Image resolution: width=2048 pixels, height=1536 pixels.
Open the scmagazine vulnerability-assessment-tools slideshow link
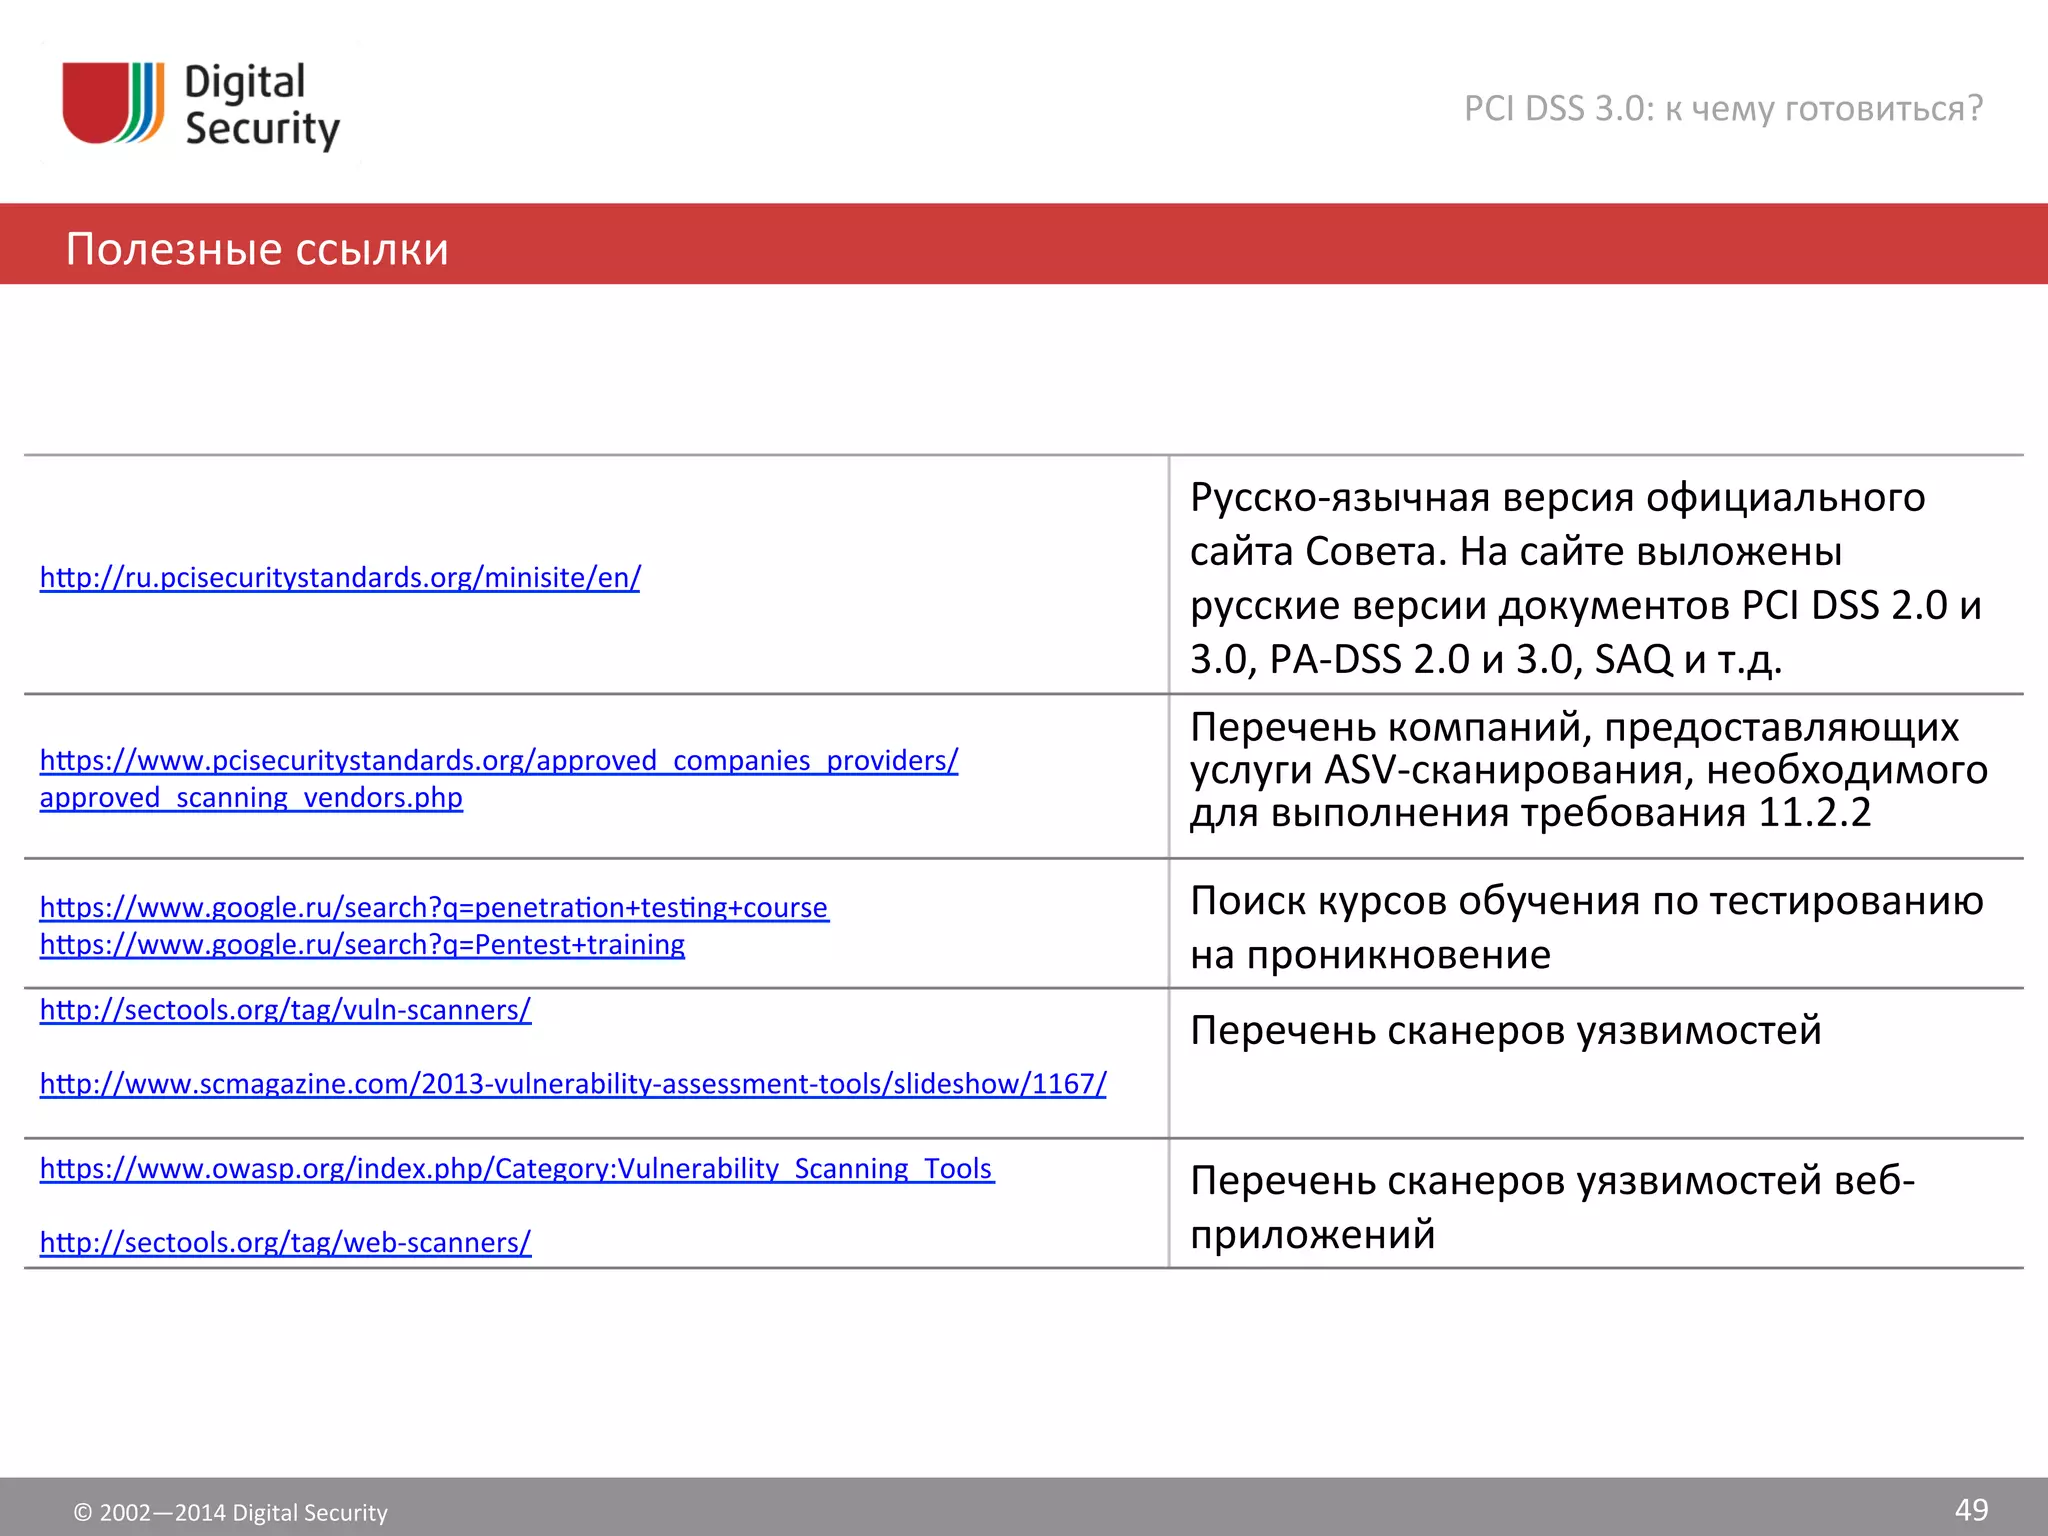pyautogui.click(x=573, y=1084)
